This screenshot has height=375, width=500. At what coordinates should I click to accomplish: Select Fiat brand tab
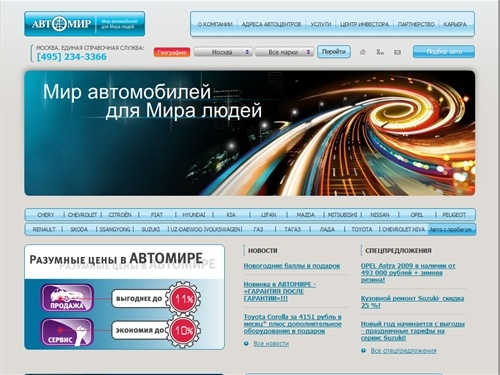157,215
